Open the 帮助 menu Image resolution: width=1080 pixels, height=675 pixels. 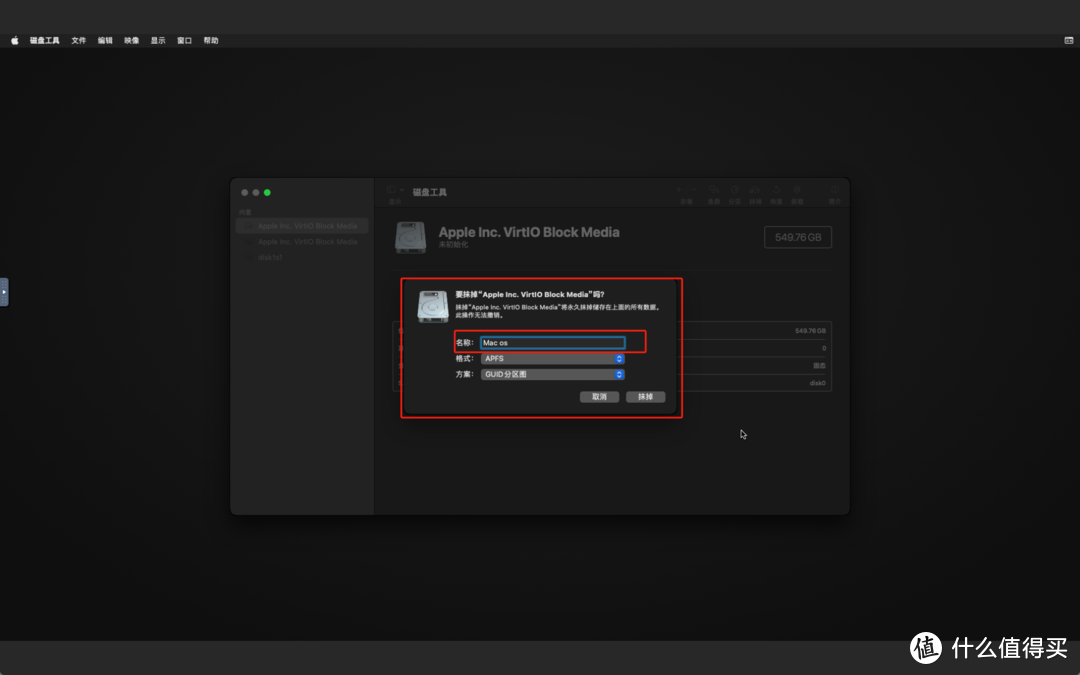pos(211,41)
